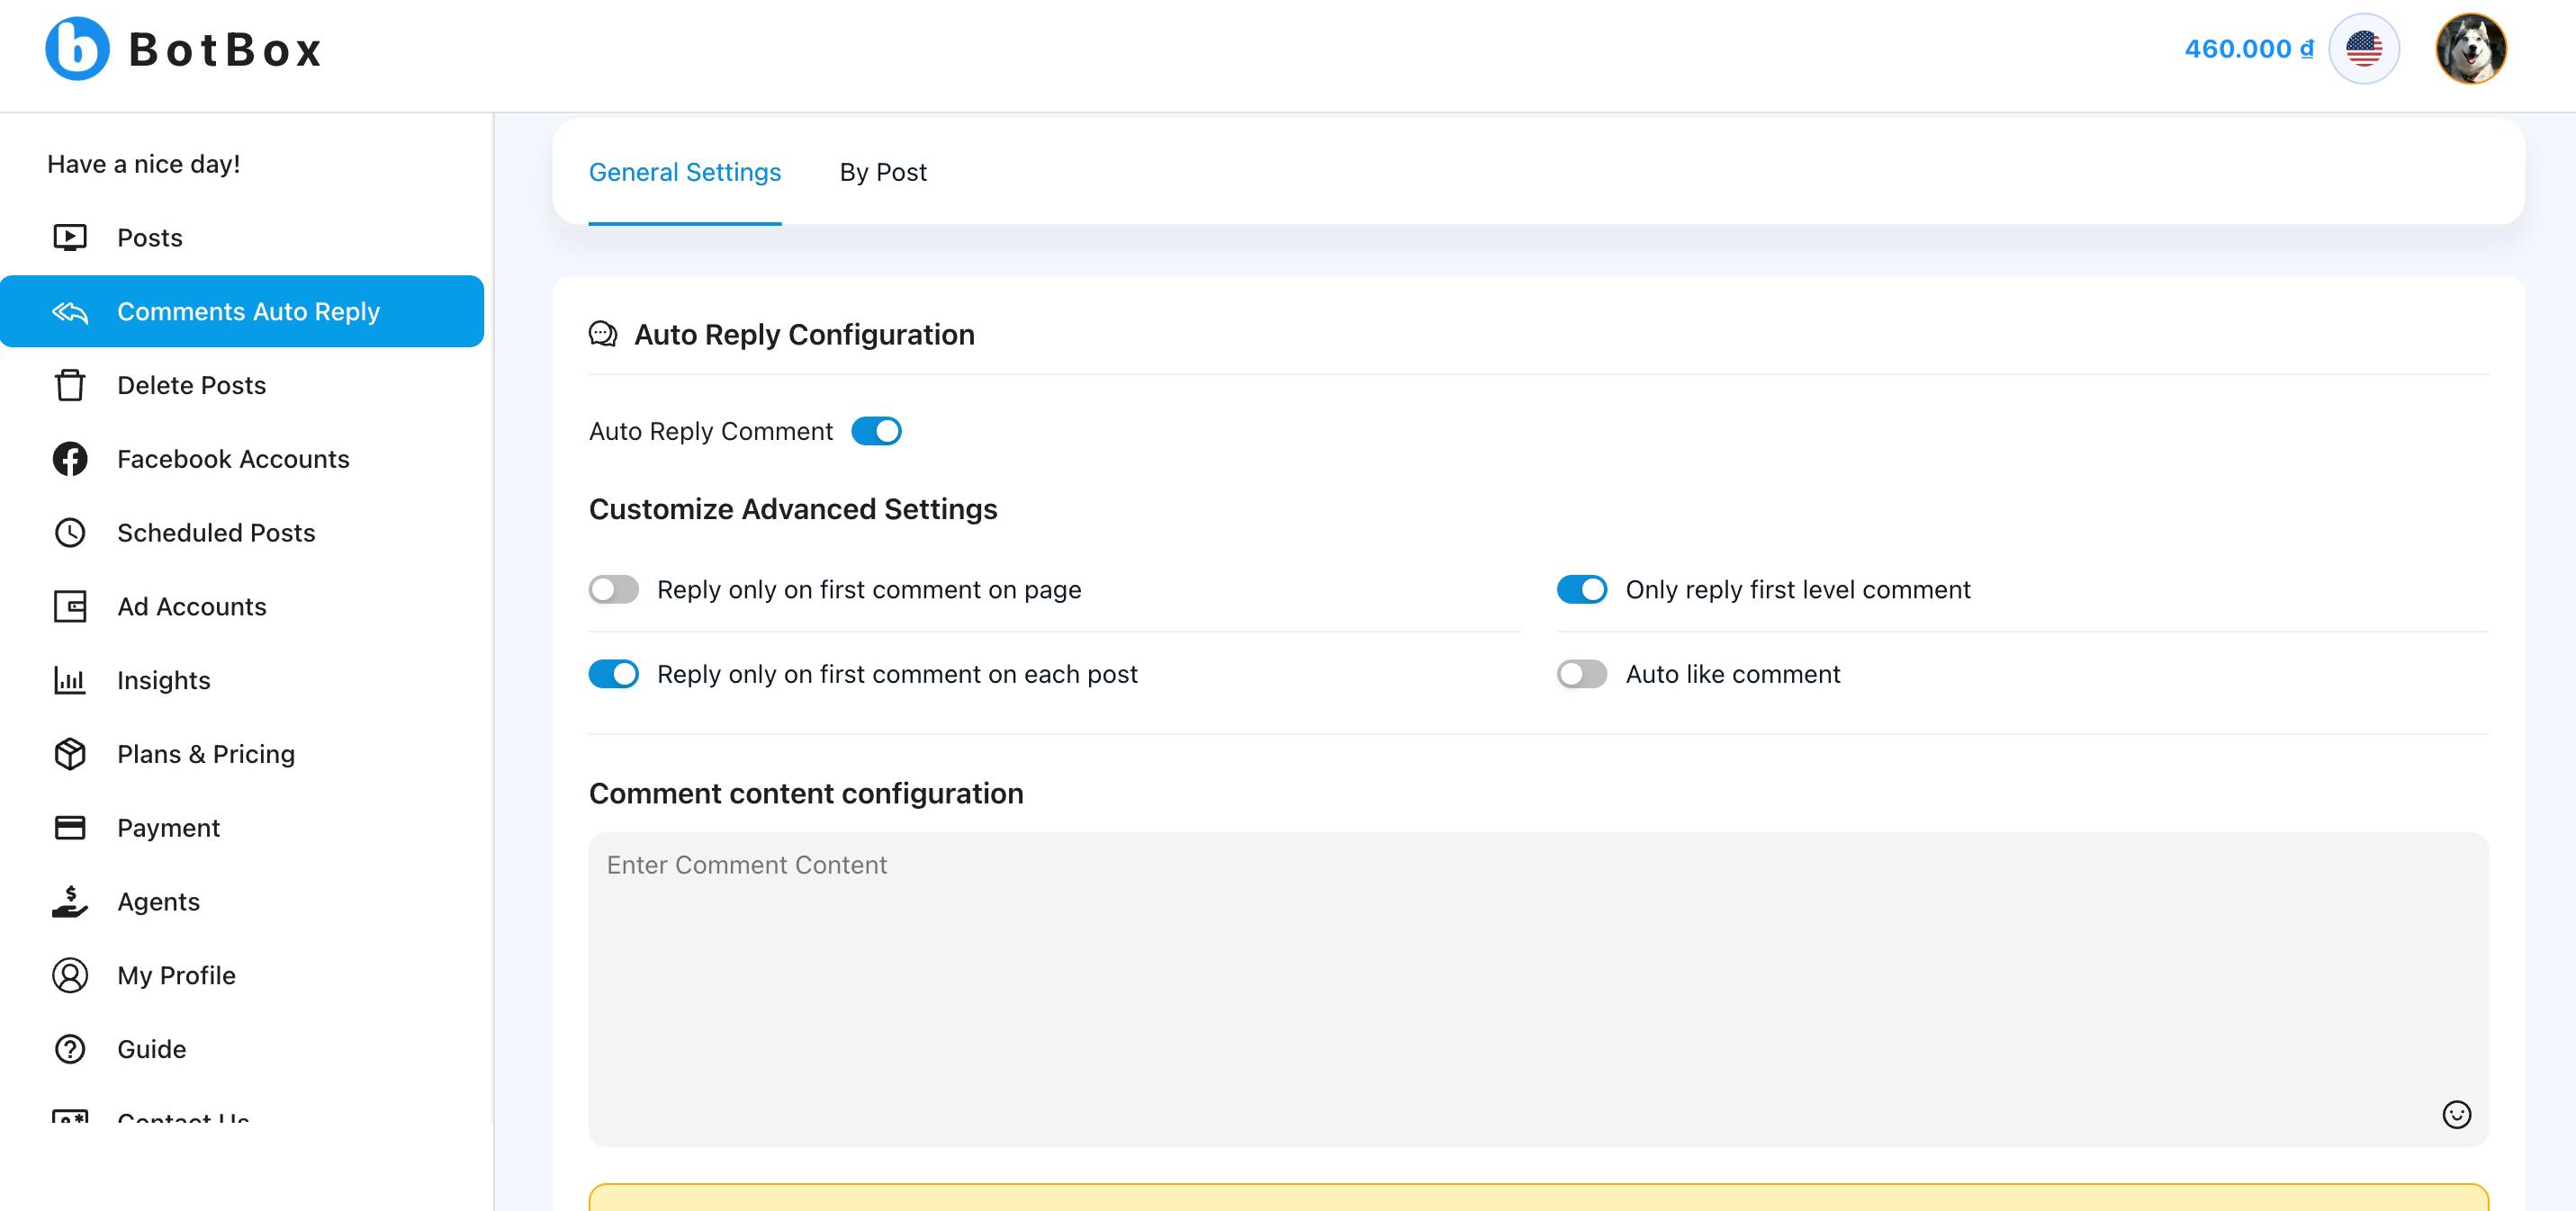The width and height of the screenshot is (2576, 1211).
Task: Click the Payment credit card icon
Action: tap(70, 828)
